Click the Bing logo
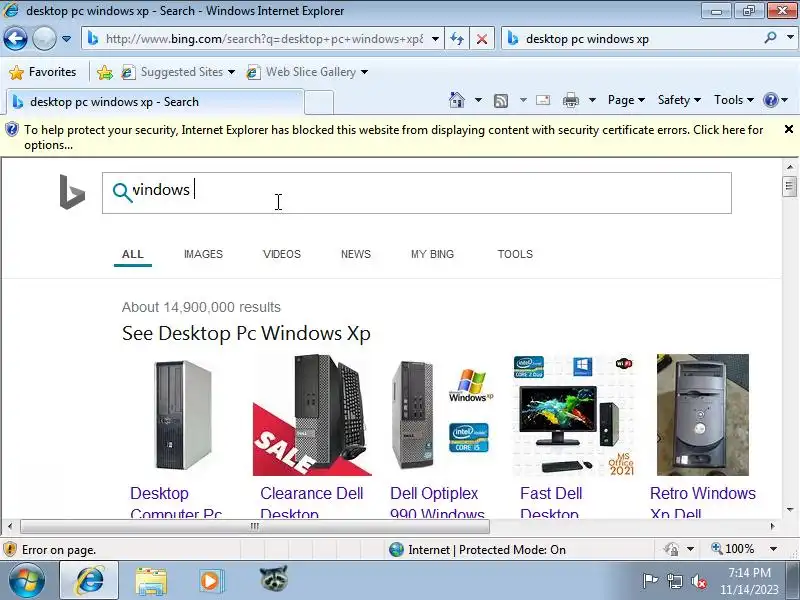The image size is (800, 600). tap(72, 192)
